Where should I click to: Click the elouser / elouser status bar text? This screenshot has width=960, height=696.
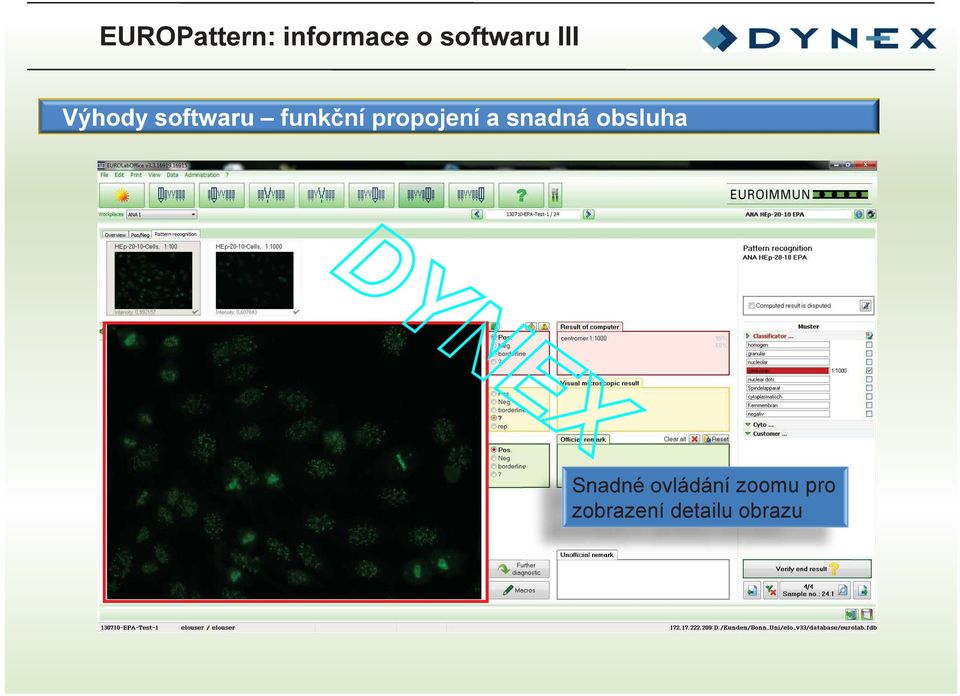coord(208,627)
